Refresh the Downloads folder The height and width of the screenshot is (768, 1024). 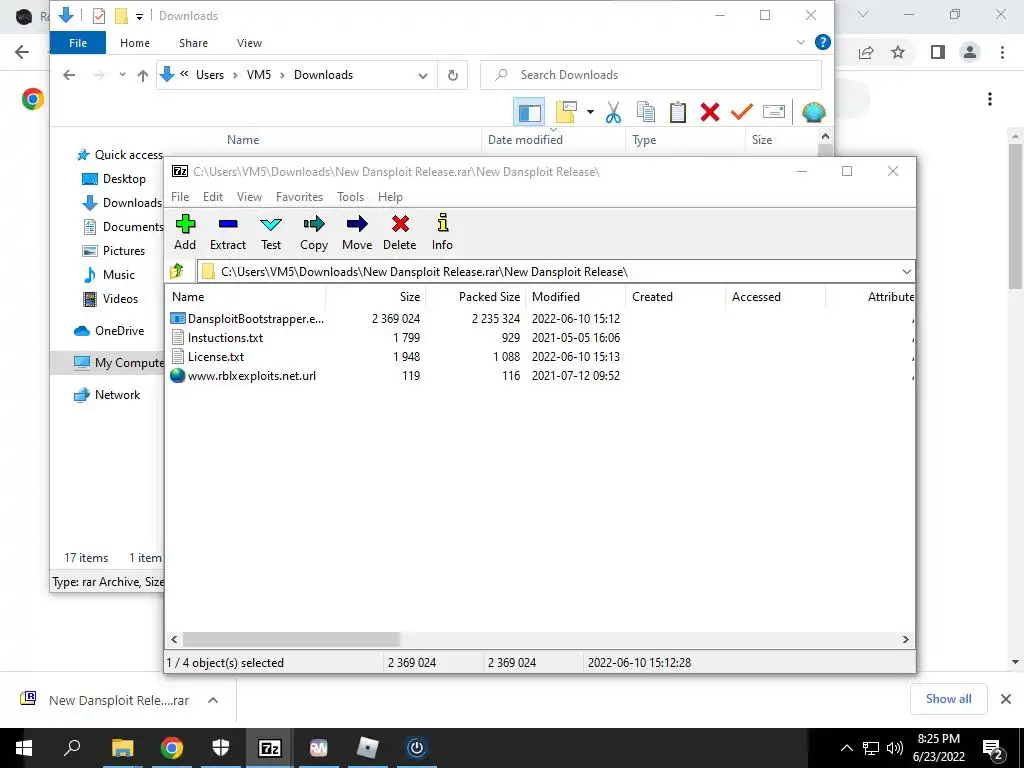pos(453,76)
